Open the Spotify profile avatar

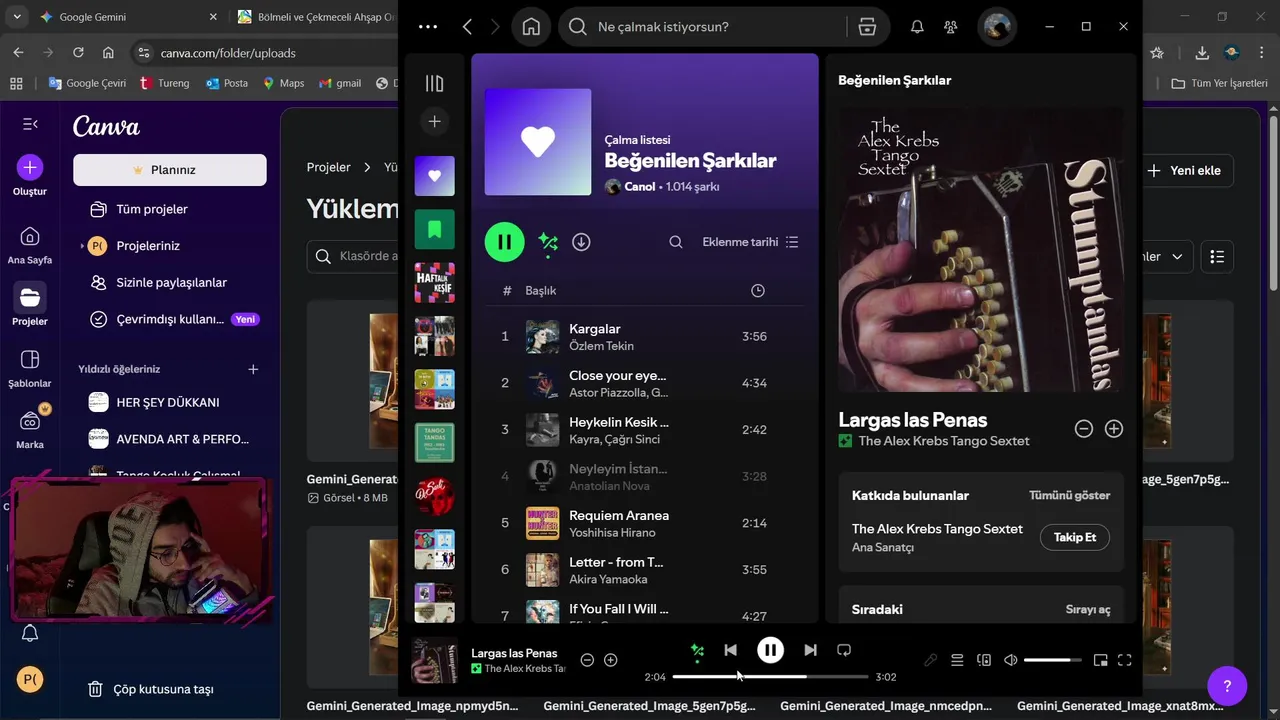tap(997, 27)
